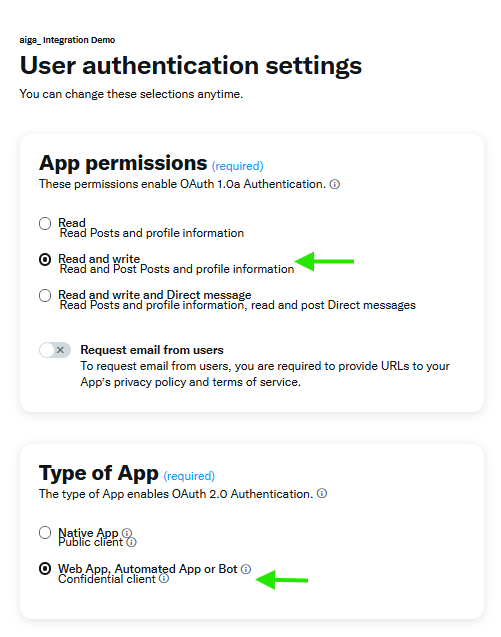
Task: Select Web App, Automated App or Bot radio
Action: click(x=45, y=569)
